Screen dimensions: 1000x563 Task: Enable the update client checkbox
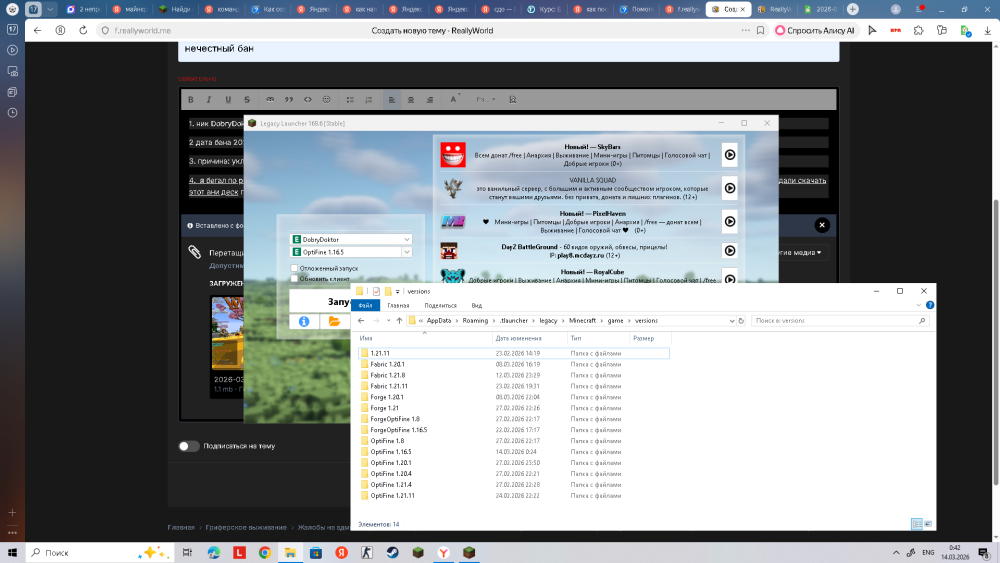click(x=294, y=279)
